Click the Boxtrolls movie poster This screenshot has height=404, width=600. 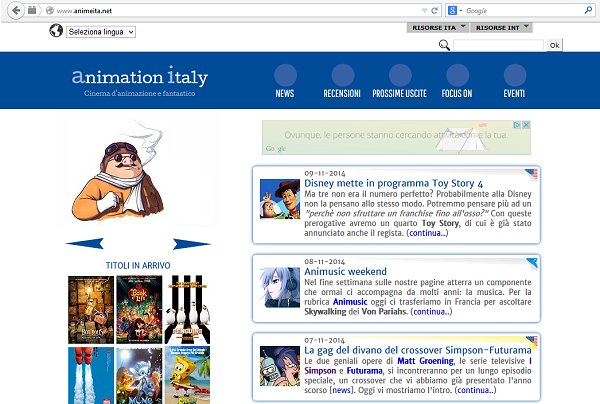[x=91, y=310]
